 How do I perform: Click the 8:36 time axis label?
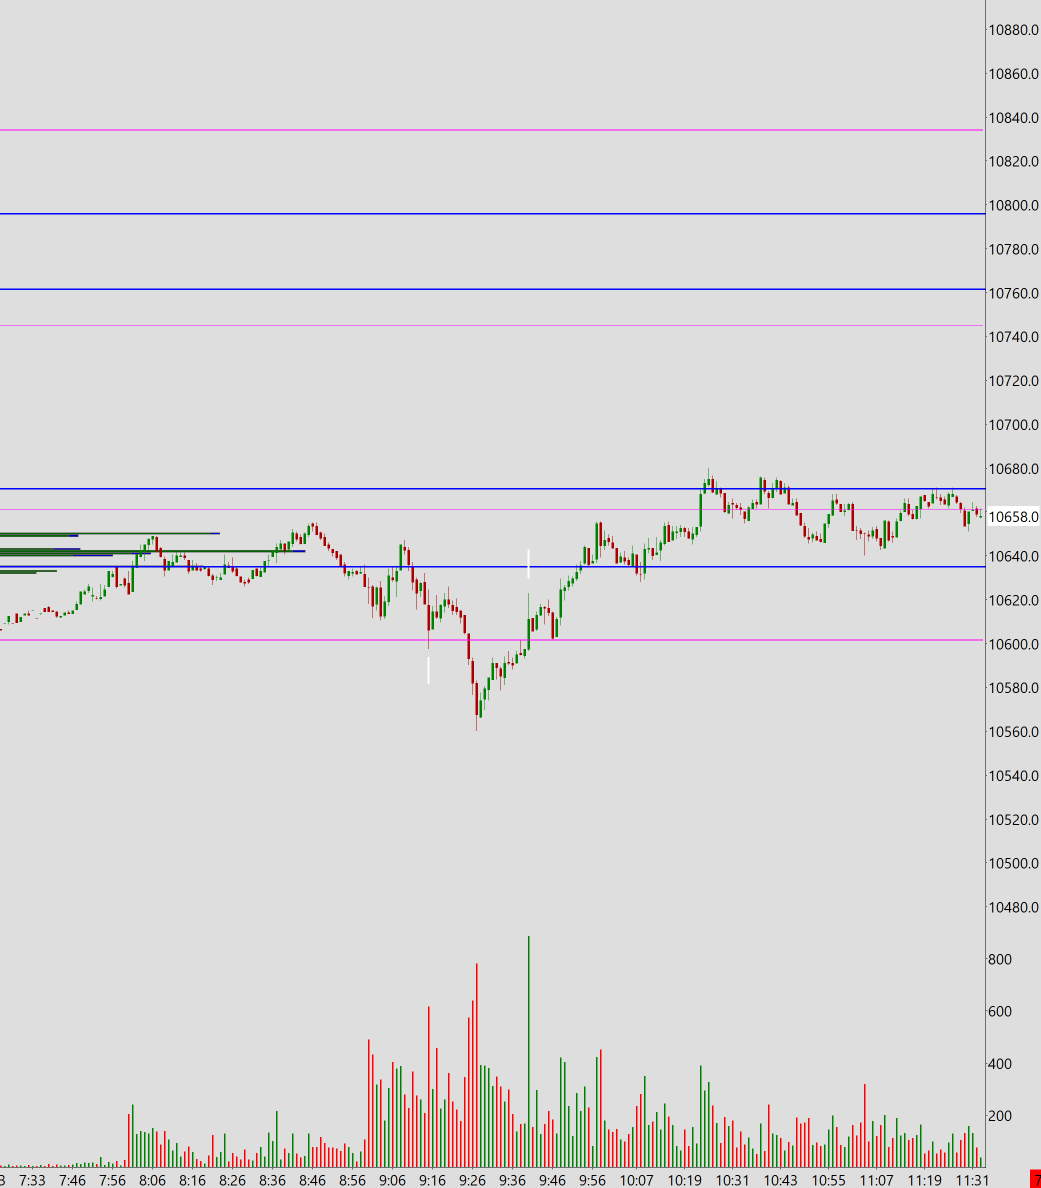click(273, 1180)
